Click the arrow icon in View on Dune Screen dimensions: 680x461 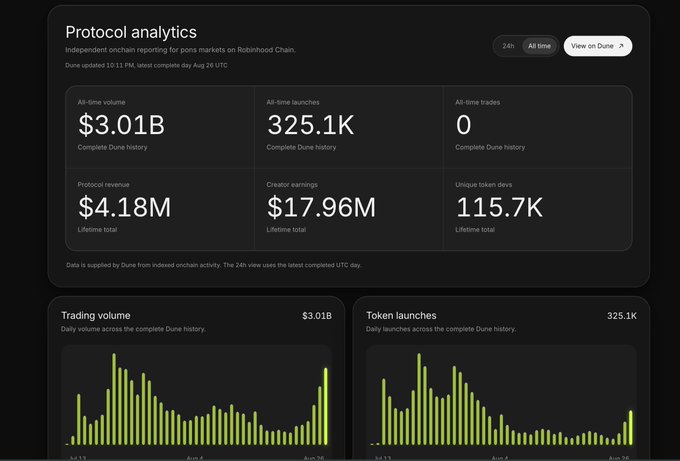[x=621, y=46]
